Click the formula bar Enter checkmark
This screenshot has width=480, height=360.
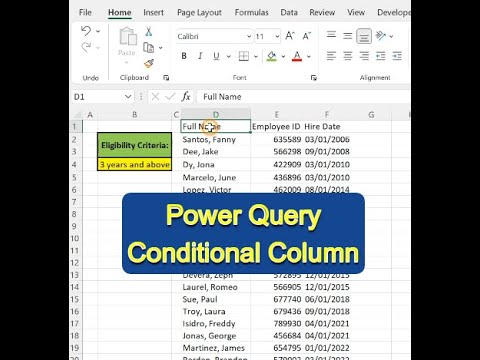(170, 97)
